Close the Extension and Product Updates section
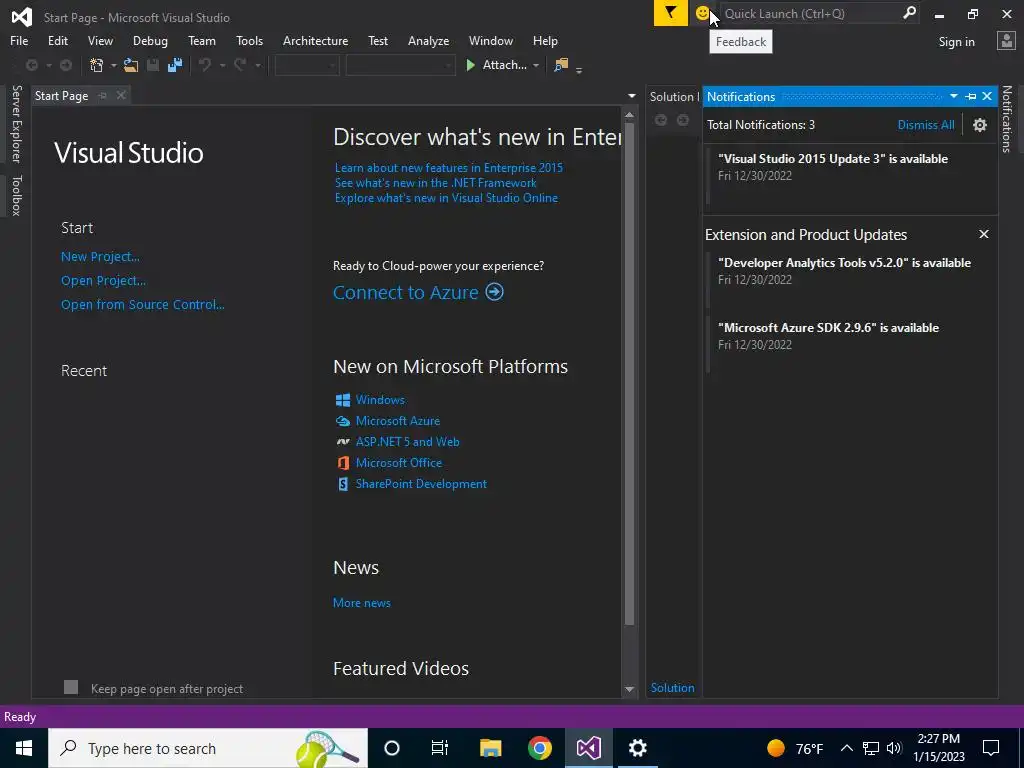The width and height of the screenshot is (1024, 768). click(984, 234)
